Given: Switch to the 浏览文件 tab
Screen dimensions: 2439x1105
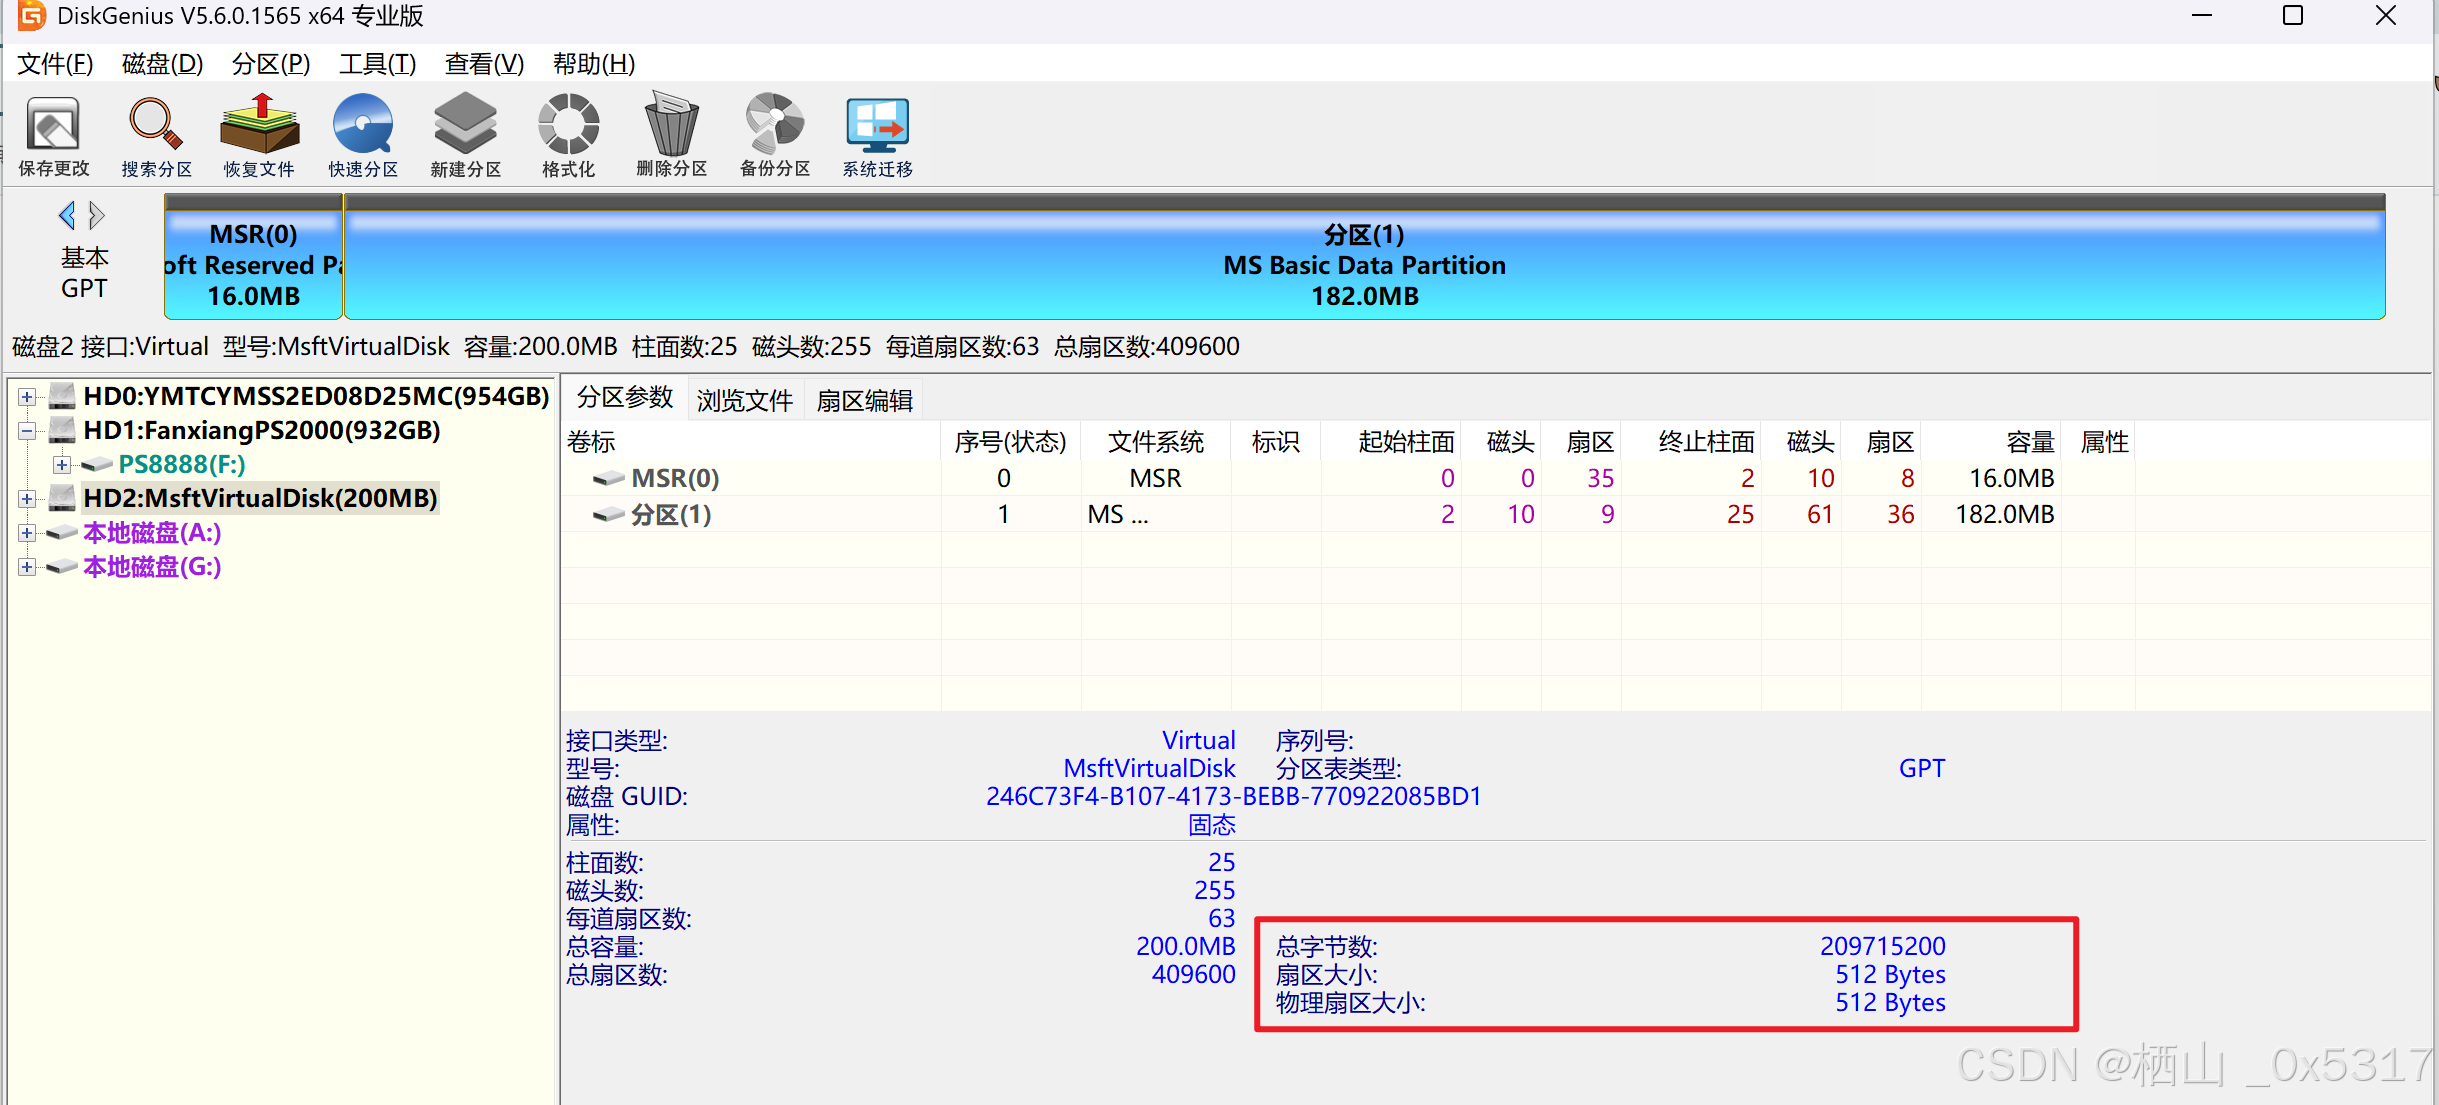Looking at the screenshot, I should pos(744,400).
